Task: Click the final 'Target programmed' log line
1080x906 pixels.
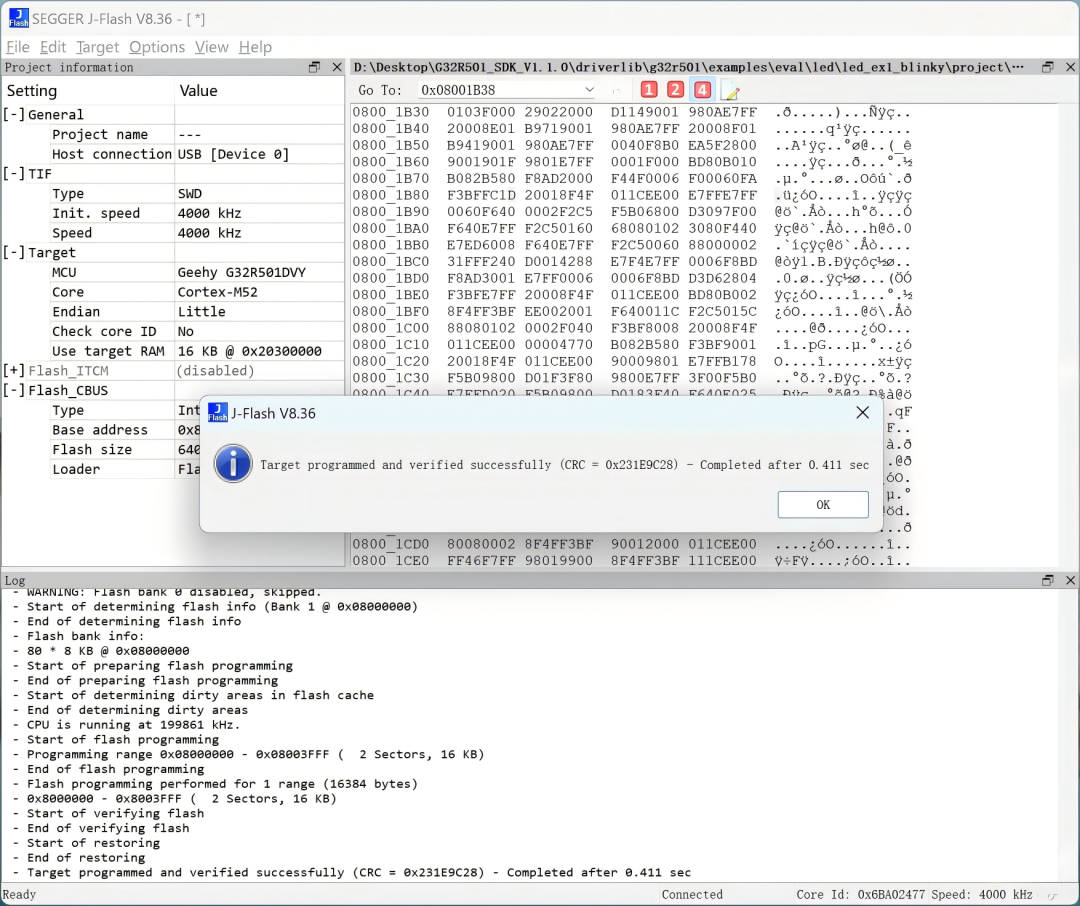Action: click(x=352, y=872)
